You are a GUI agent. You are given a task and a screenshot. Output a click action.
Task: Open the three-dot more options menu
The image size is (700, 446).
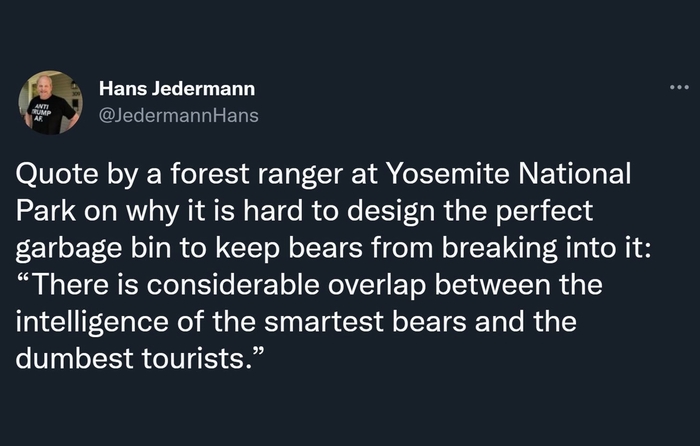[680, 87]
